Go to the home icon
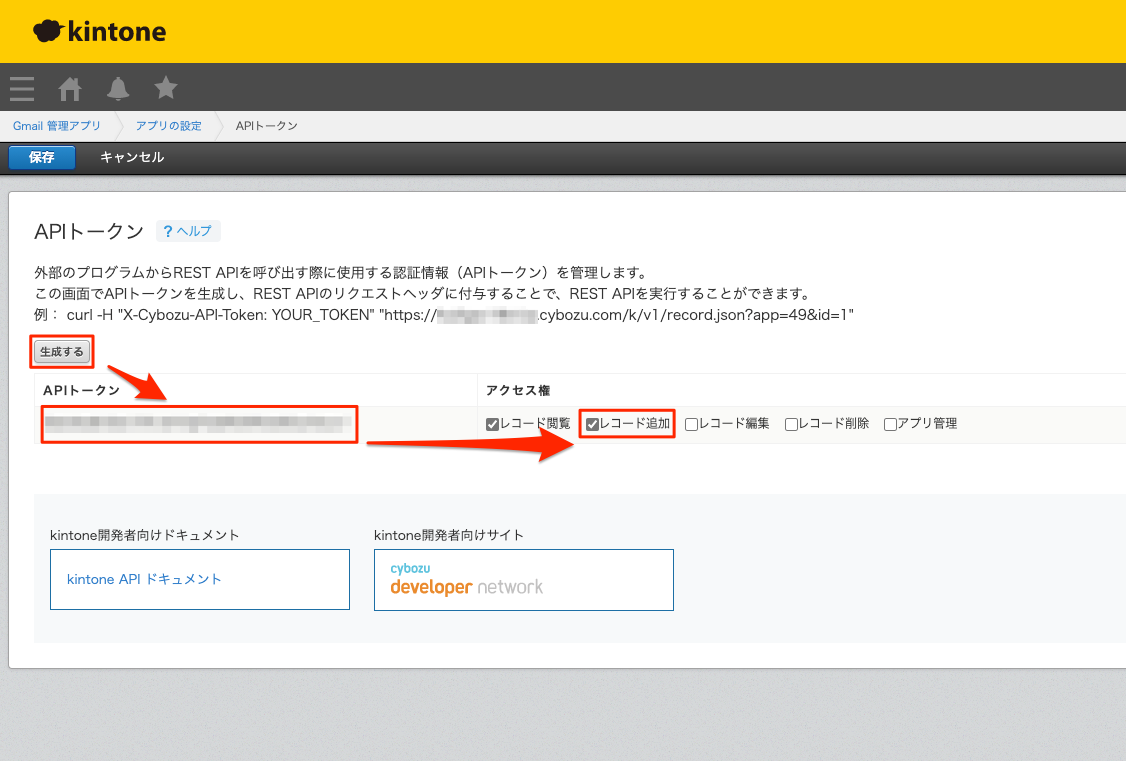This screenshot has width=1126, height=761. tap(70, 88)
